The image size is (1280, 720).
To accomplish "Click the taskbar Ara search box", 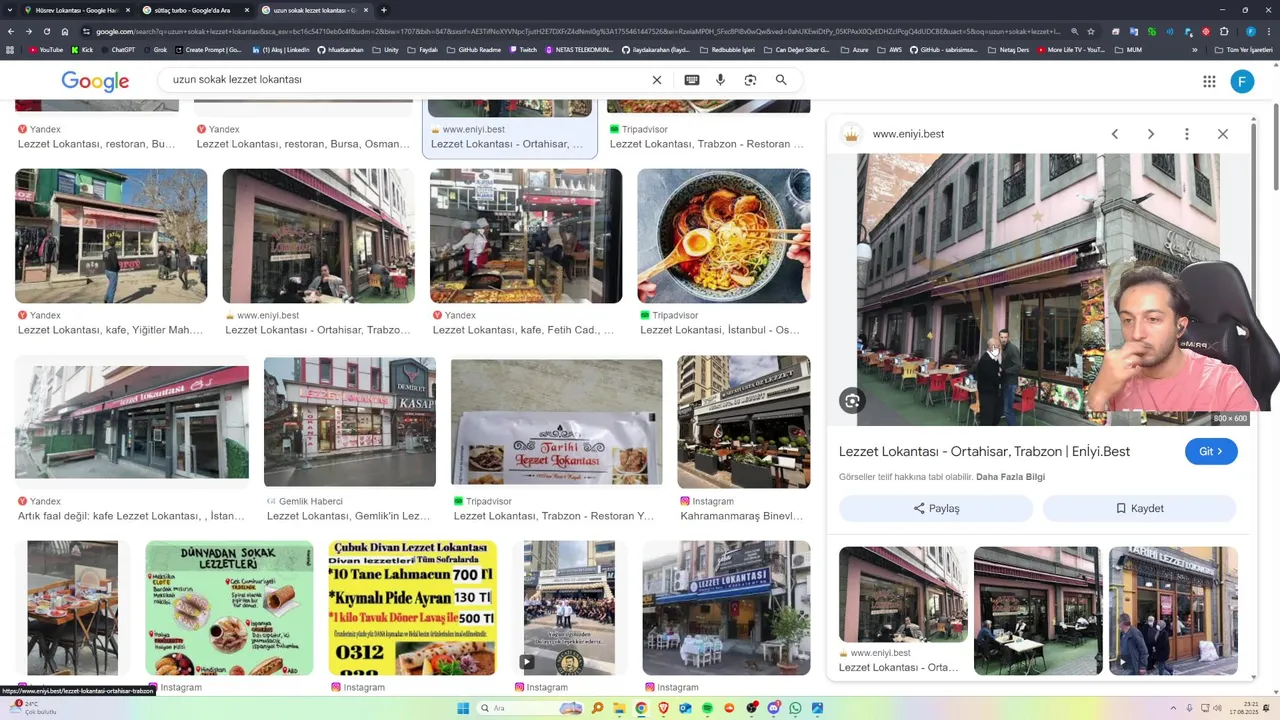I will click(x=528, y=708).
